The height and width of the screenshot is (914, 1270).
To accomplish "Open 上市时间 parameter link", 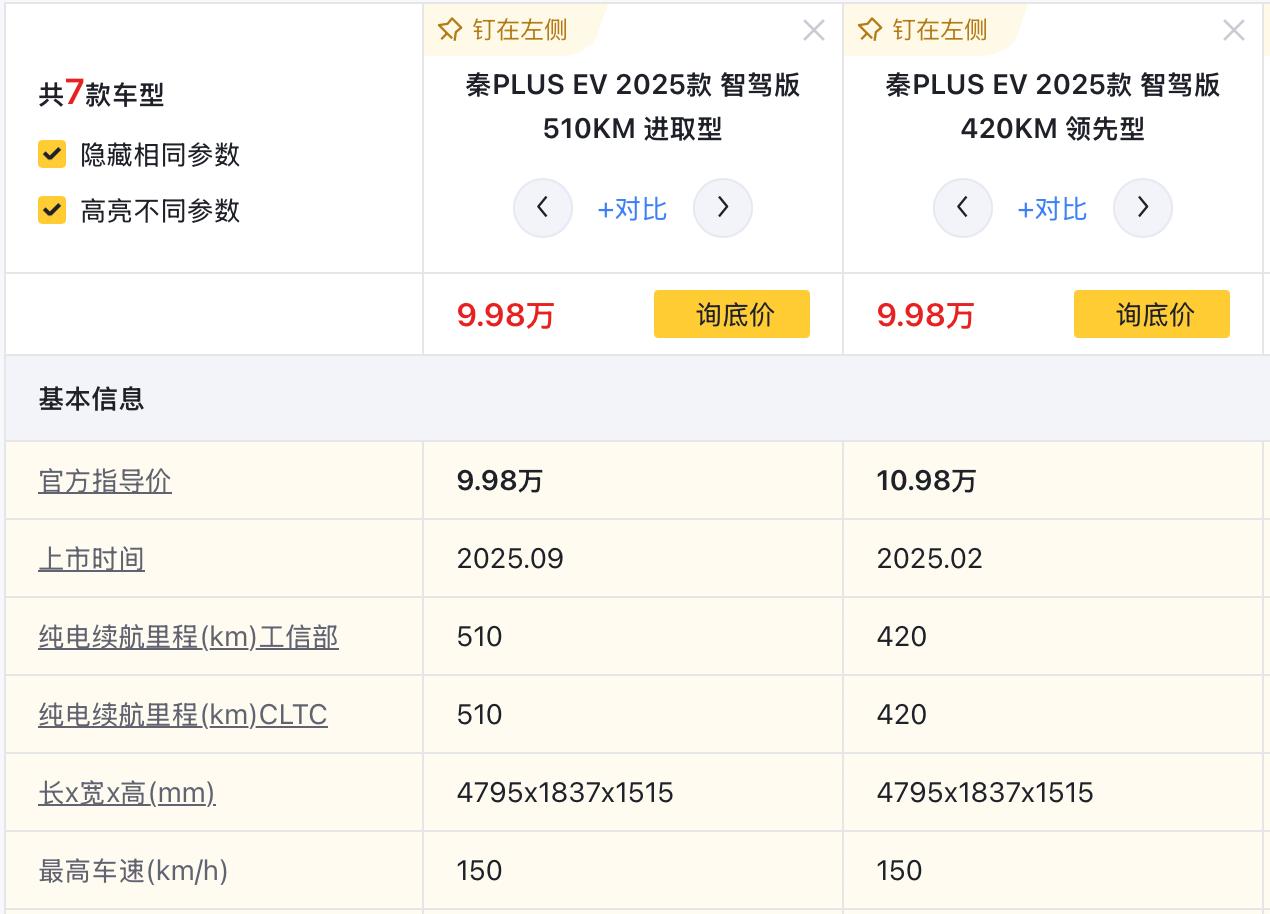I will coord(91,559).
